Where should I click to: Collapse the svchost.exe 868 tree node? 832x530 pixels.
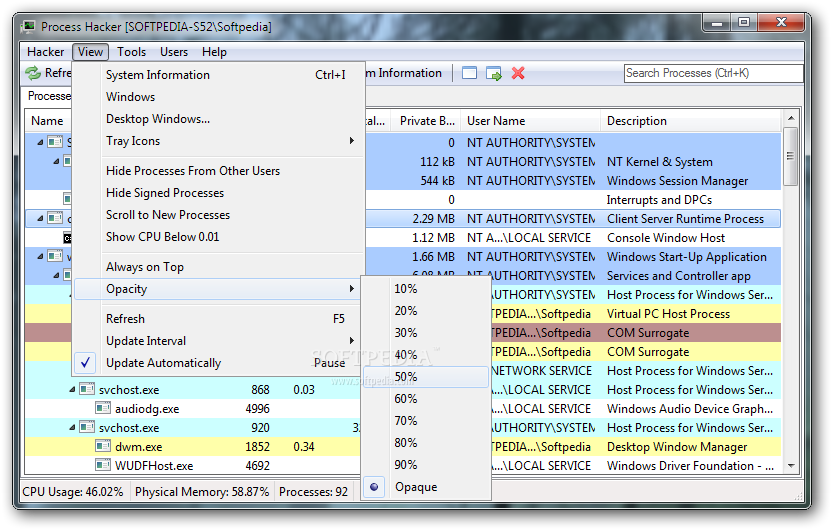pos(72,389)
